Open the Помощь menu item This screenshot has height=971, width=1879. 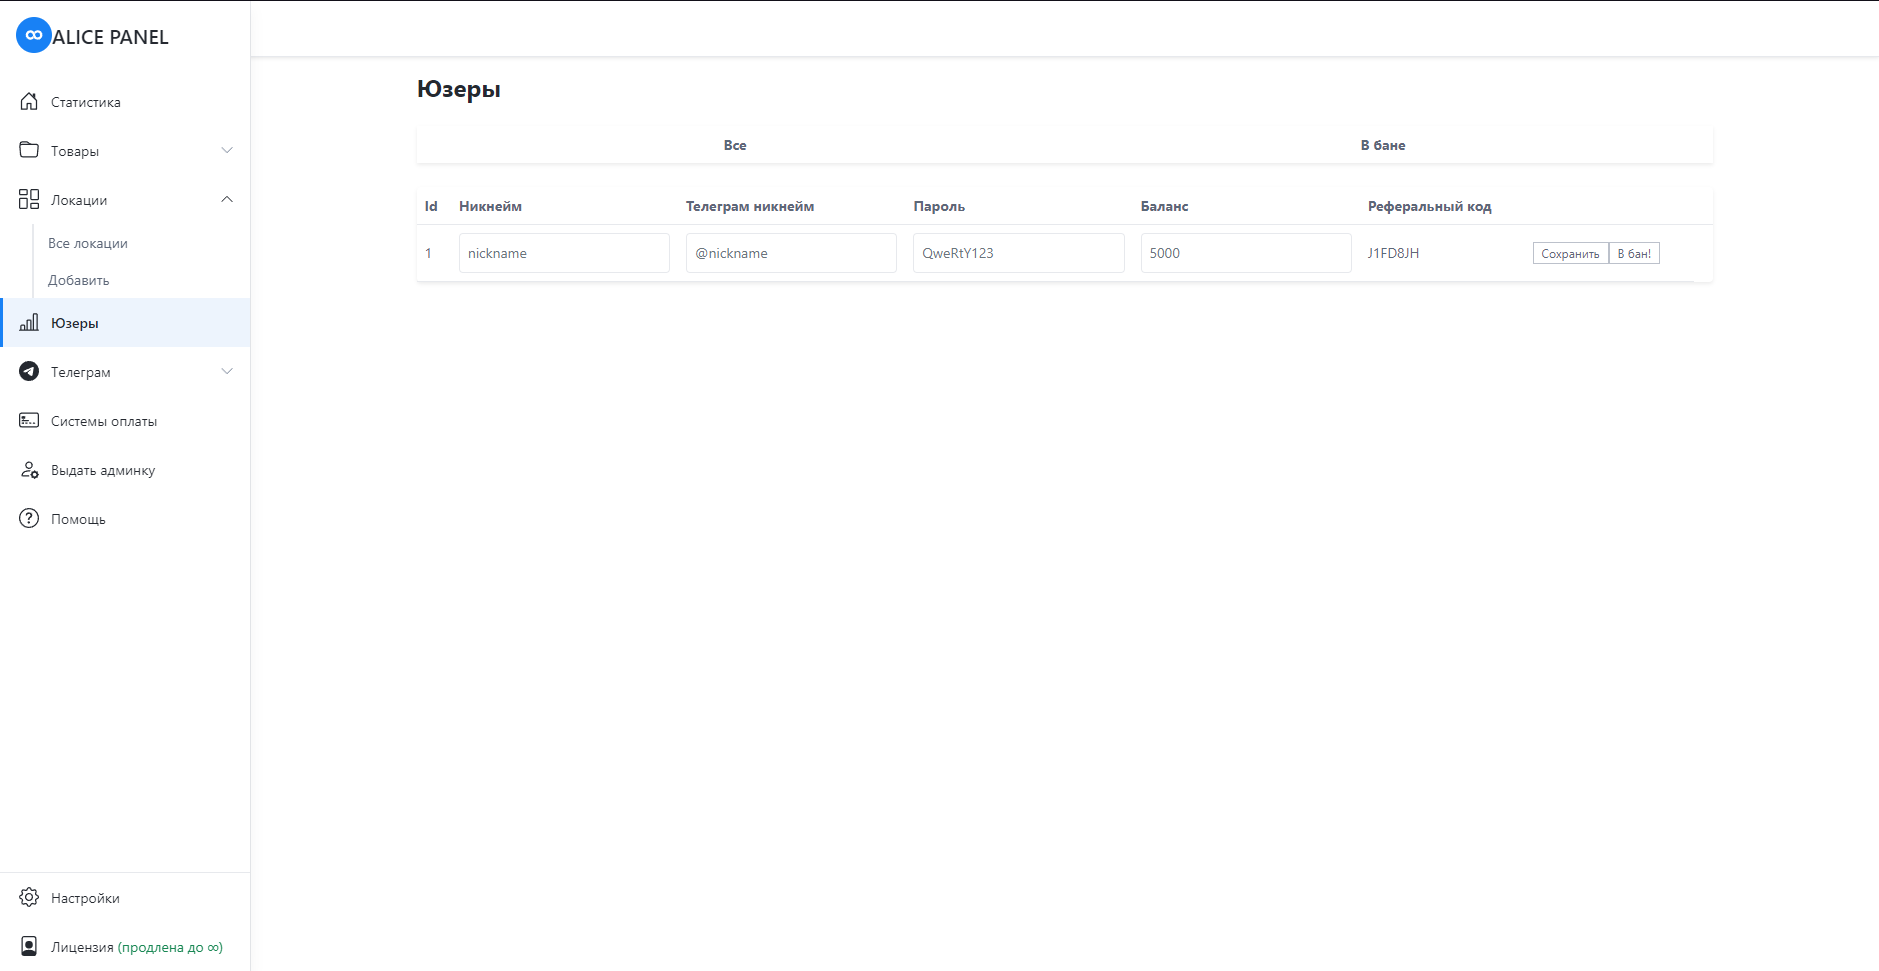(125, 519)
